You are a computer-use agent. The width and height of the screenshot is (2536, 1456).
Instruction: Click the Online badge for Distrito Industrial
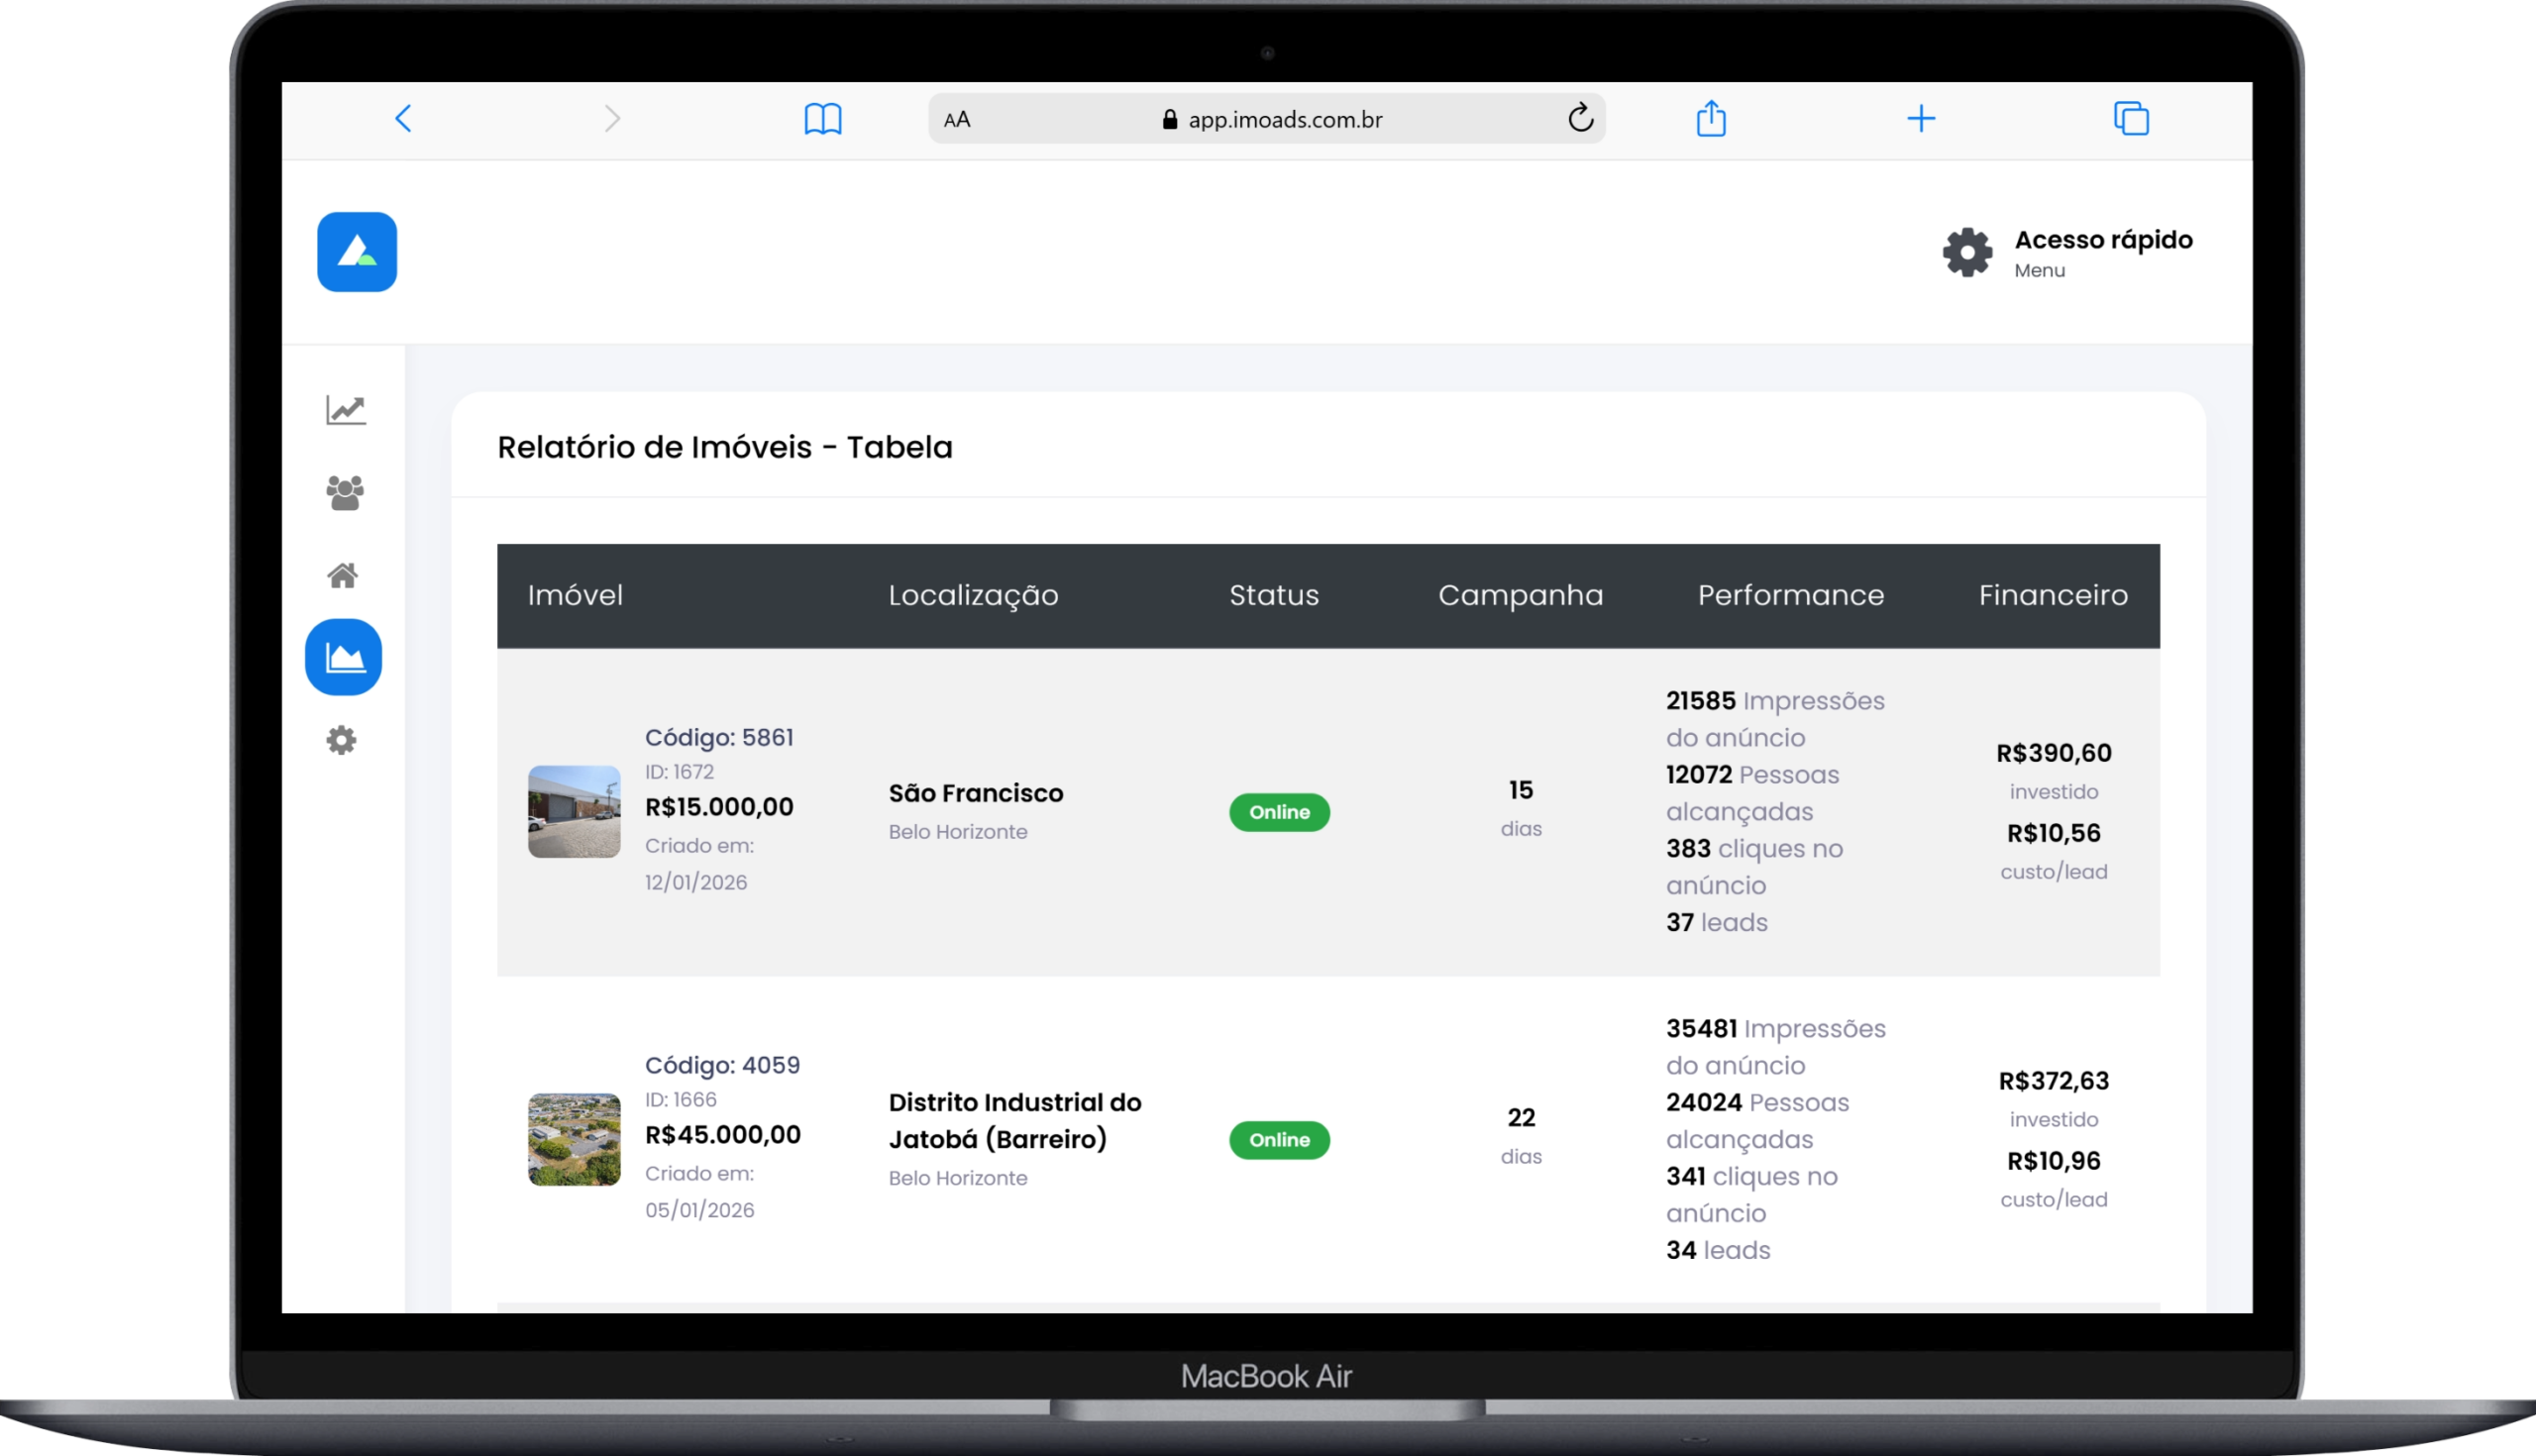pos(1279,1140)
